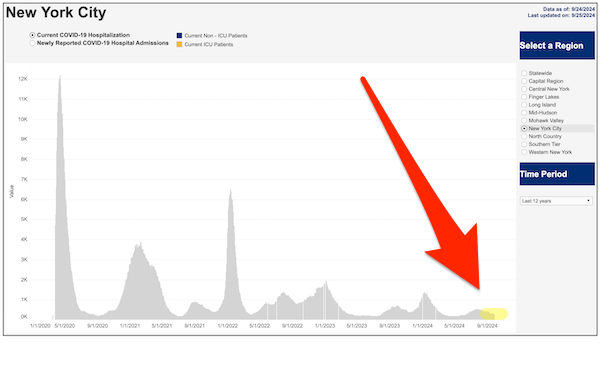Select the Statewide region radio button
Viewport: 600px width, 380px height.
(x=524, y=73)
